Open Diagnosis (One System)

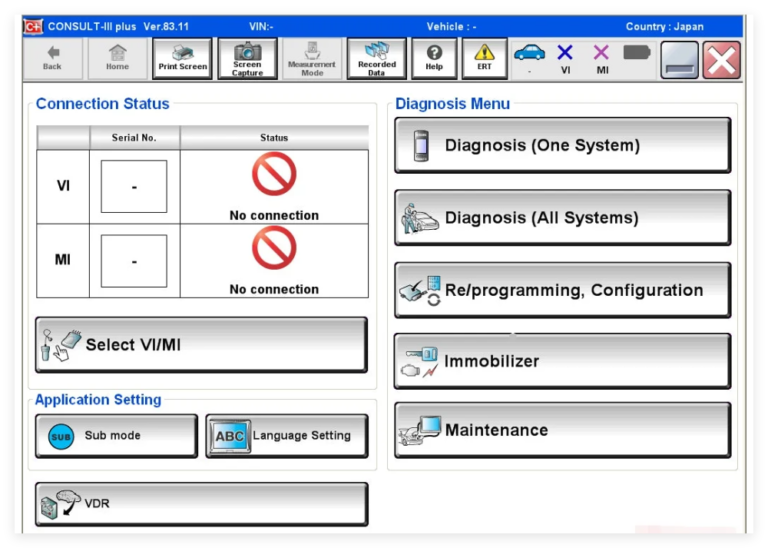[563, 145]
